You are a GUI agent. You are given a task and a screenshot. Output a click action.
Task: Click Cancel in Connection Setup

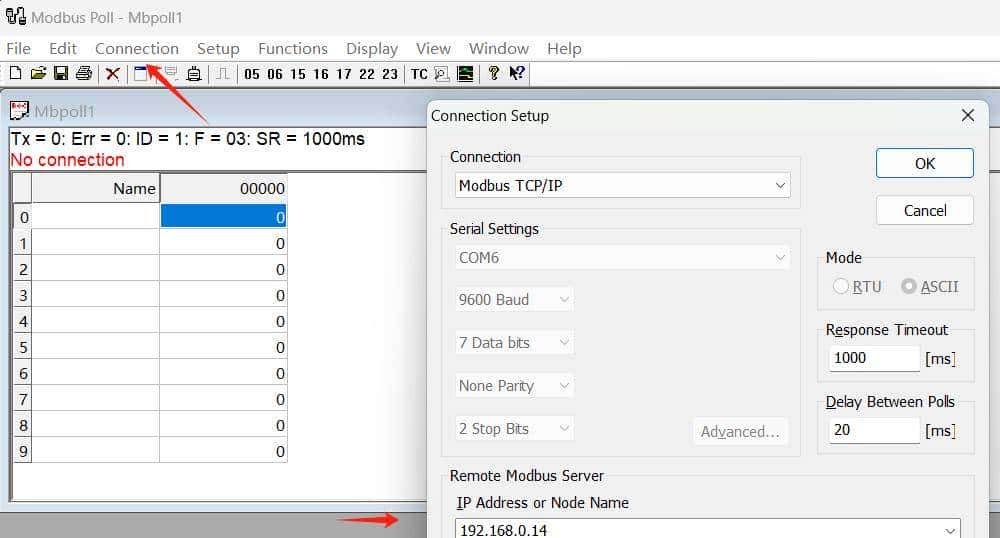(x=925, y=210)
